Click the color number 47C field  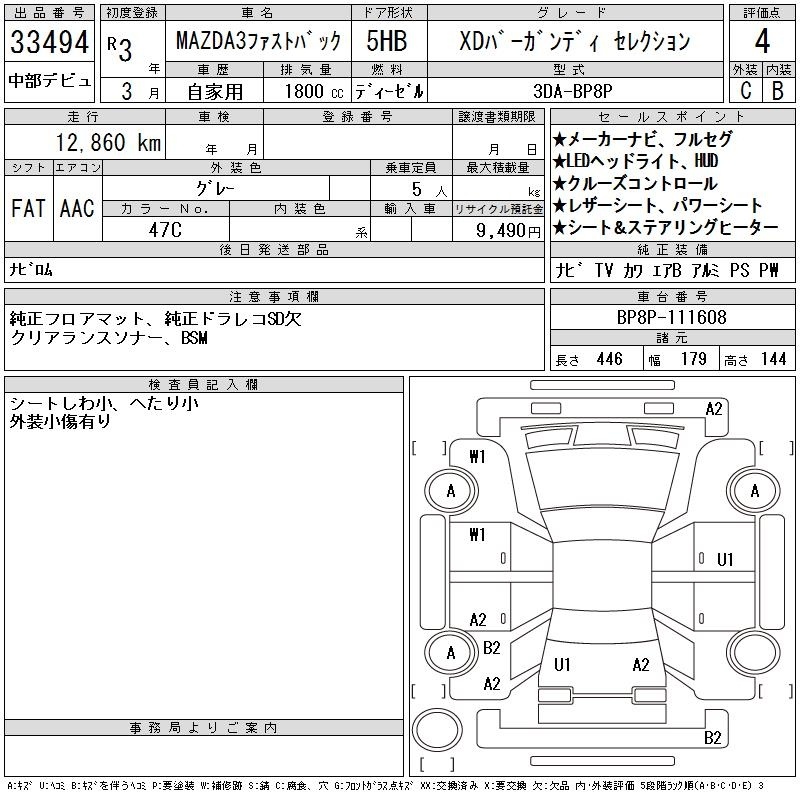pos(165,229)
